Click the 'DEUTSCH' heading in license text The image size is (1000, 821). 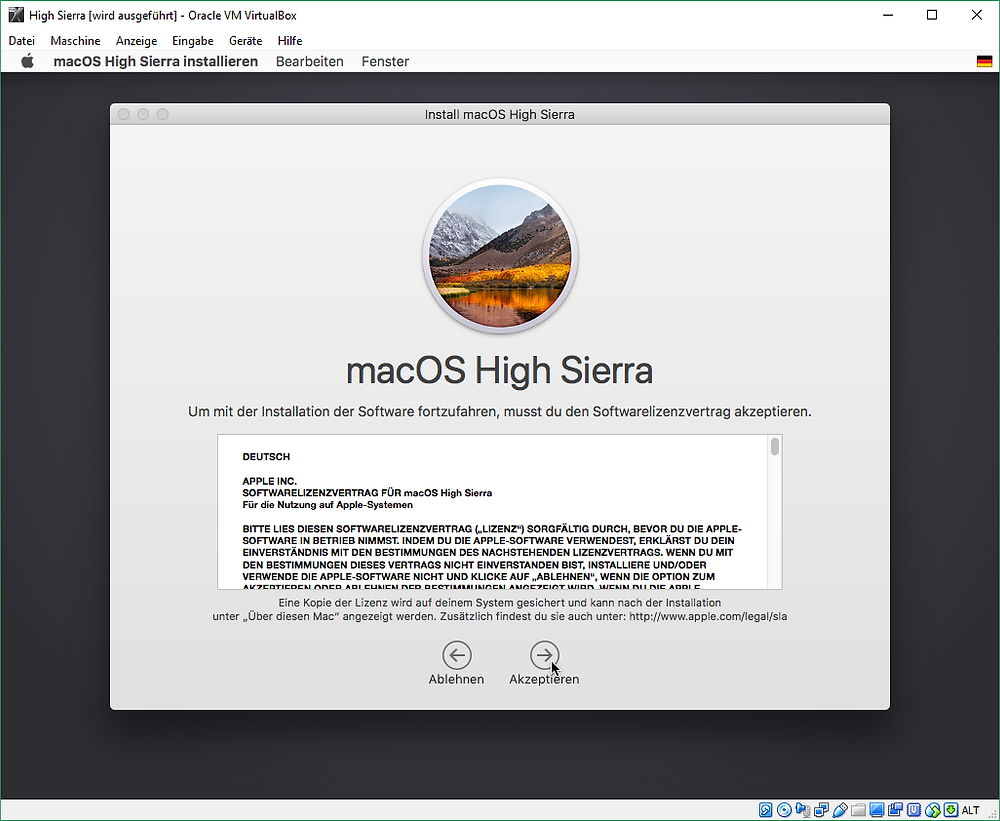266,457
